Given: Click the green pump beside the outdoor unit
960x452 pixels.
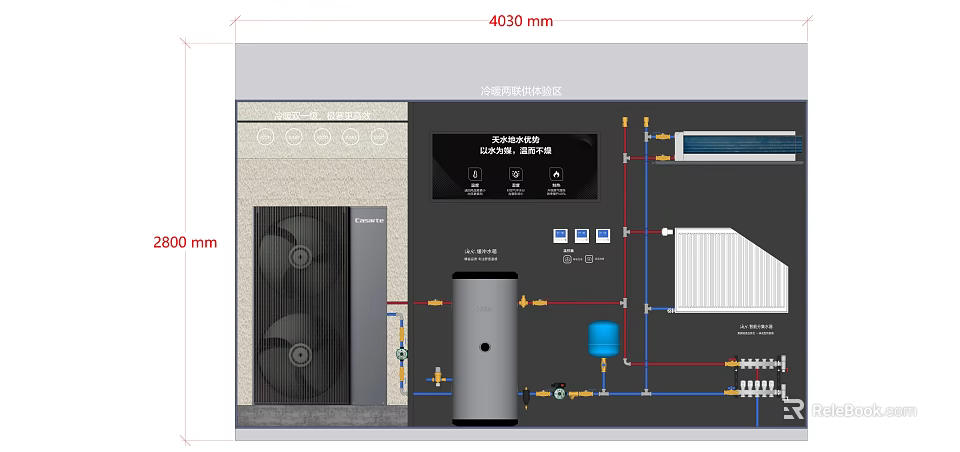Looking at the screenshot, I should (x=402, y=353).
